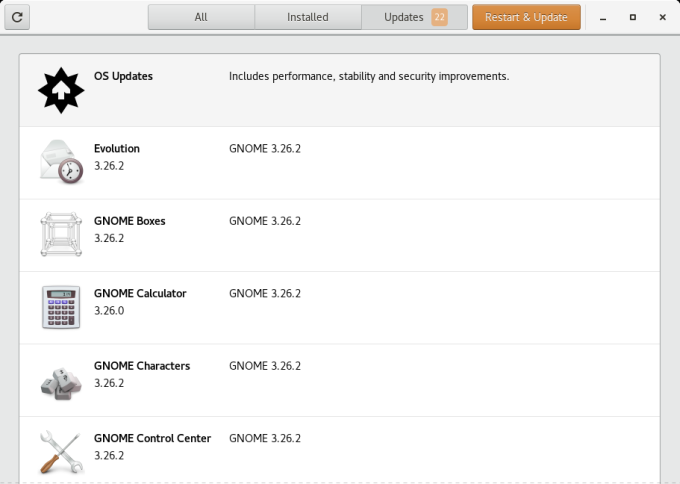Click the OS Updates description text
680x484 pixels.
click(x=369, y=76)
